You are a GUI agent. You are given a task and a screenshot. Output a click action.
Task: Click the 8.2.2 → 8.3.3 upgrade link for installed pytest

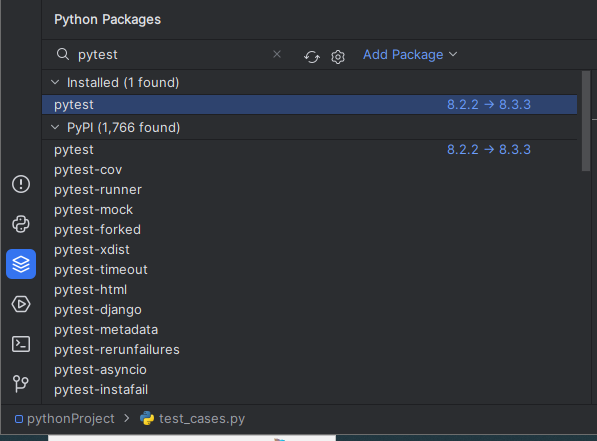click(488, 104)
